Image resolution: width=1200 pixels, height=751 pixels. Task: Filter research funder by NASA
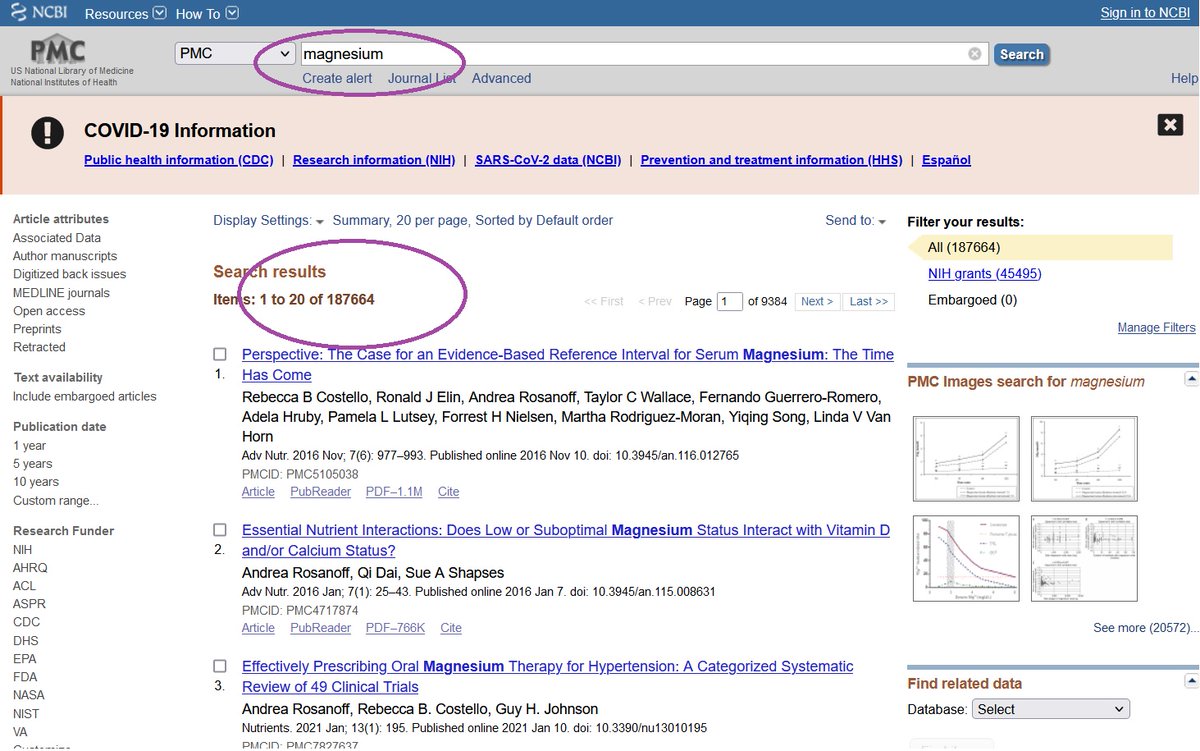(x=29, y=695)
